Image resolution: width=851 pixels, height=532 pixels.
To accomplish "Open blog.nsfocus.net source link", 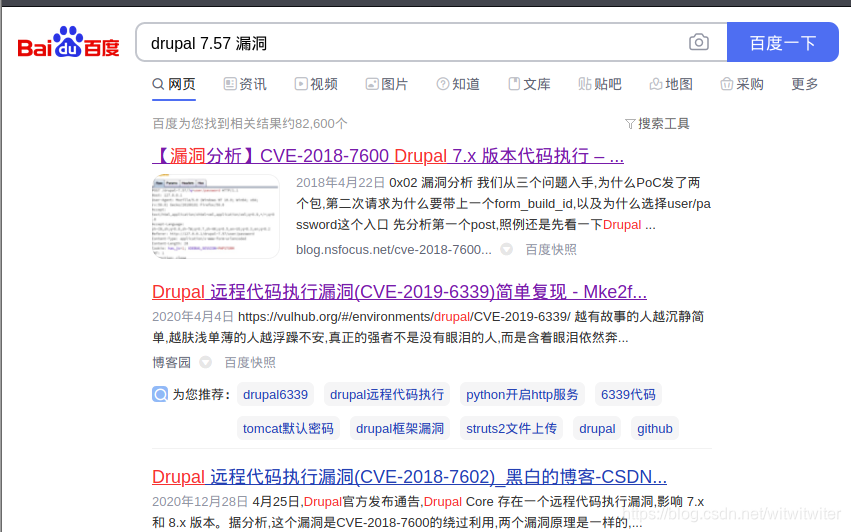I will [393, 250].
